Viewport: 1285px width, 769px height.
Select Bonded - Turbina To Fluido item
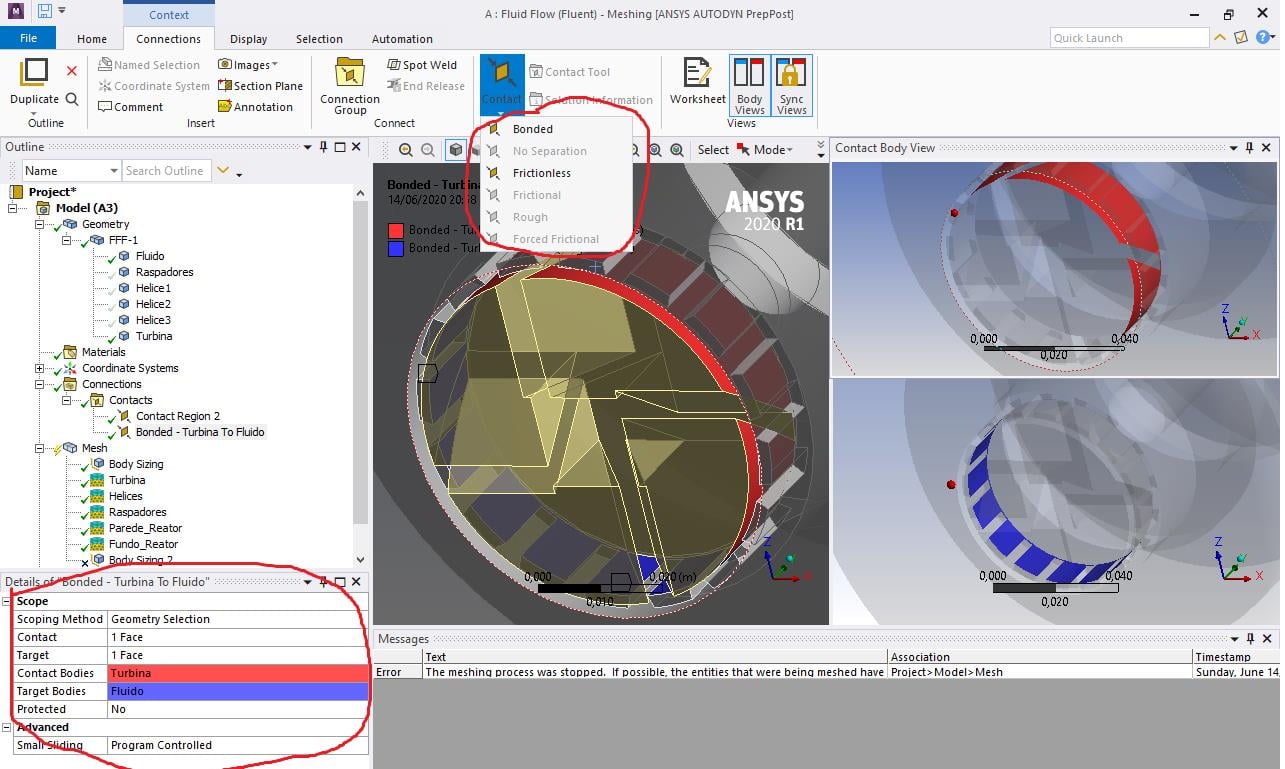[200, 432]
